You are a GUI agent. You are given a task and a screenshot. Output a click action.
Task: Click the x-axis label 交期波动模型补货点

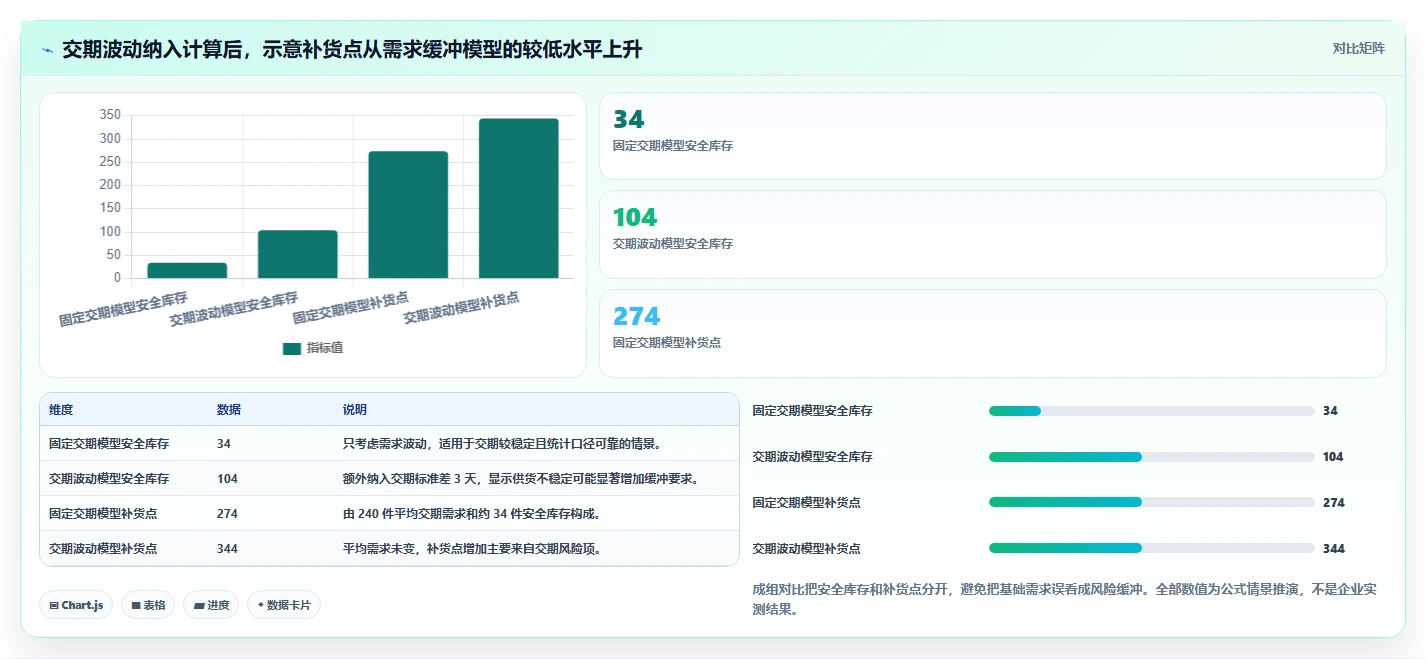(x=462, y=307)
